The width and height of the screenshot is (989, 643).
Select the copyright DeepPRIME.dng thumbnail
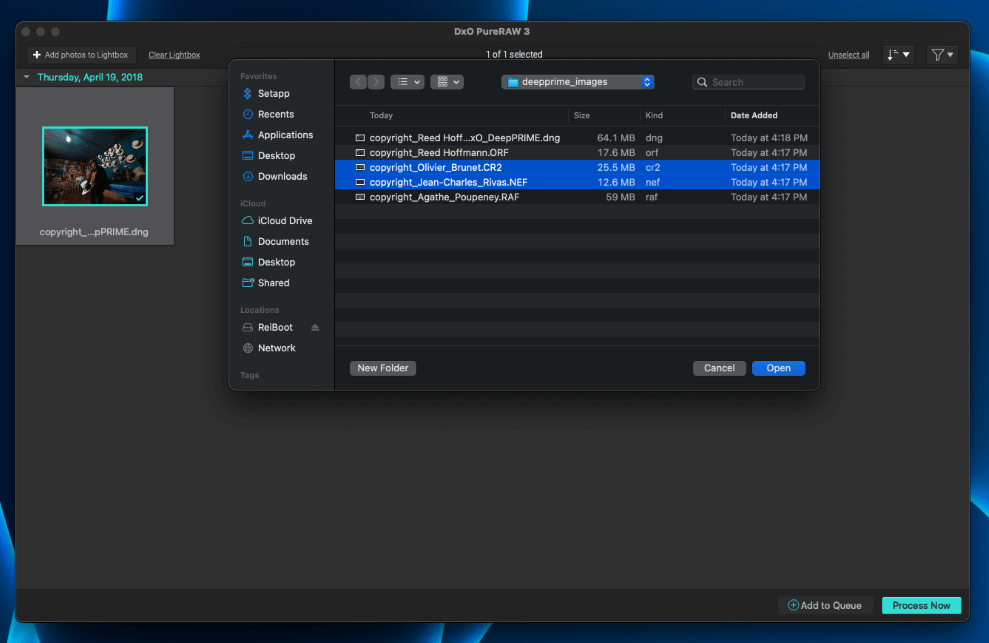(95, 166)
